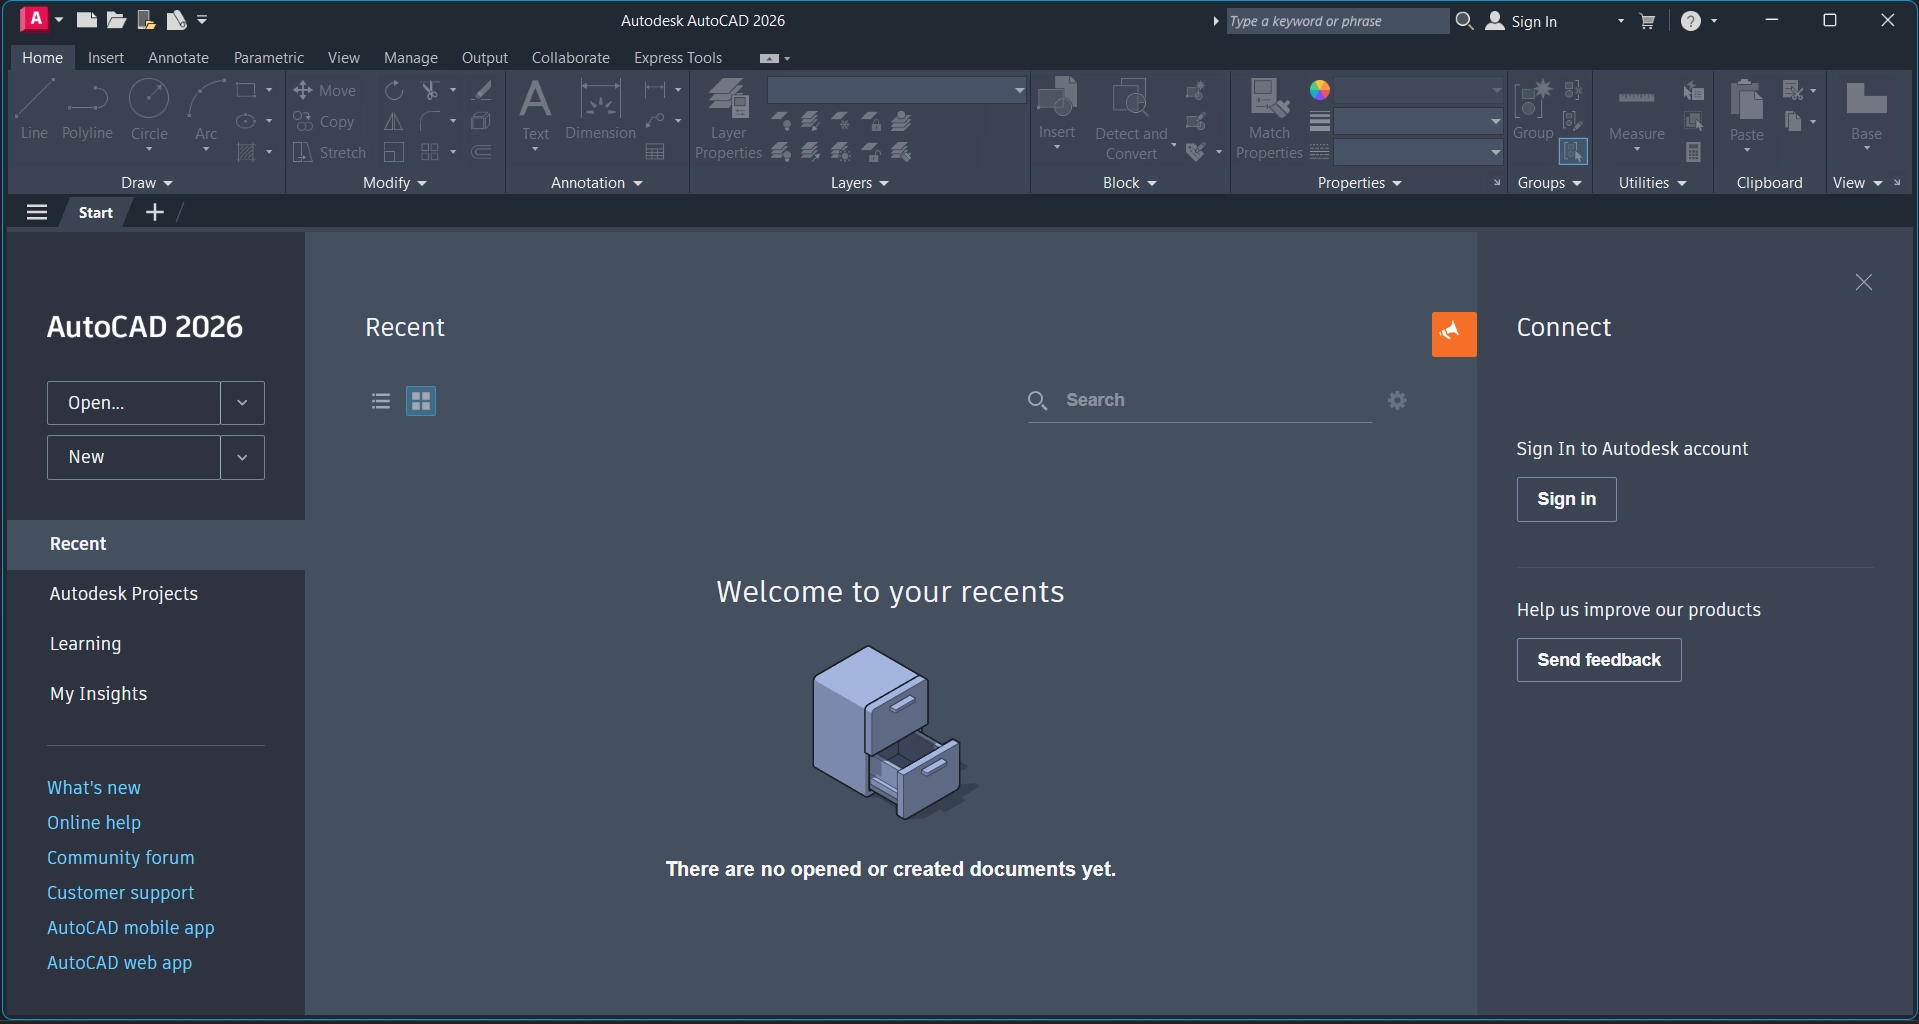This screenshot has width=1919, height=1024.
Task: Open the Home ribbon tab
Action: (x=42, y=58)
